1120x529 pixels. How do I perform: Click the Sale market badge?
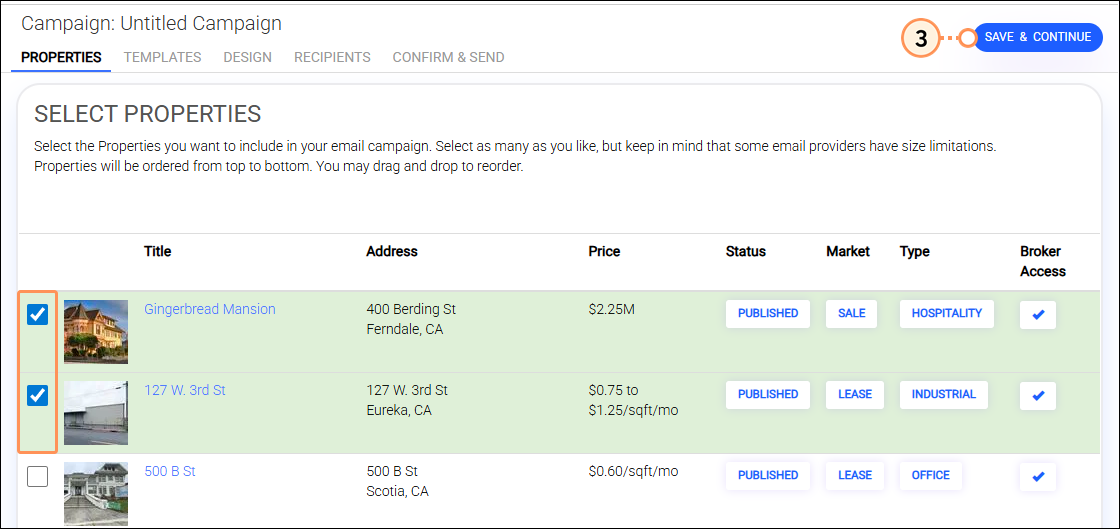(851, 313)
